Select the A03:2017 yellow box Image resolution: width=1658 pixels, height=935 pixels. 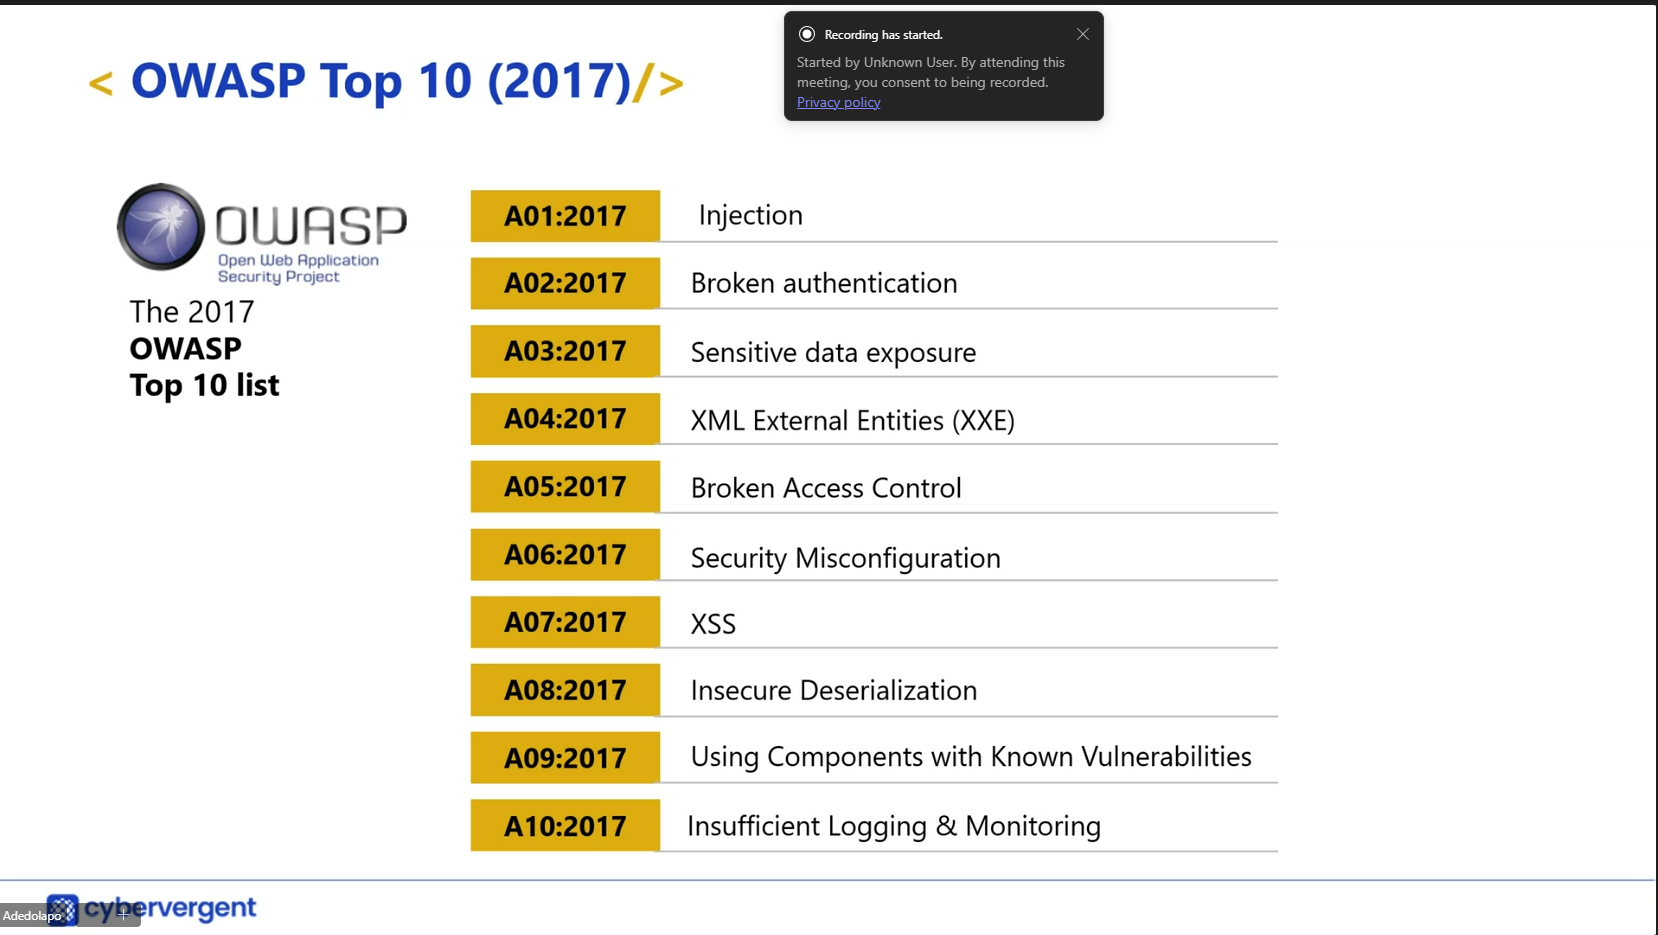565,351
